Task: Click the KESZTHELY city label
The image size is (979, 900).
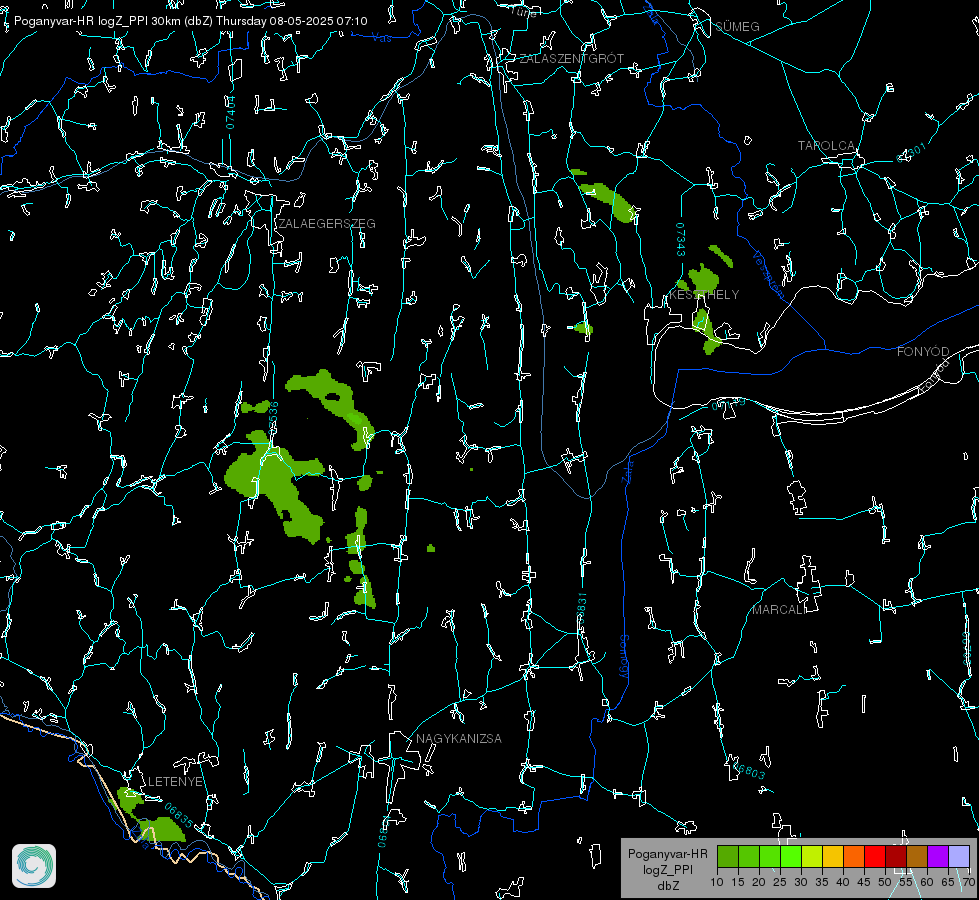Action: coord(704,294)
